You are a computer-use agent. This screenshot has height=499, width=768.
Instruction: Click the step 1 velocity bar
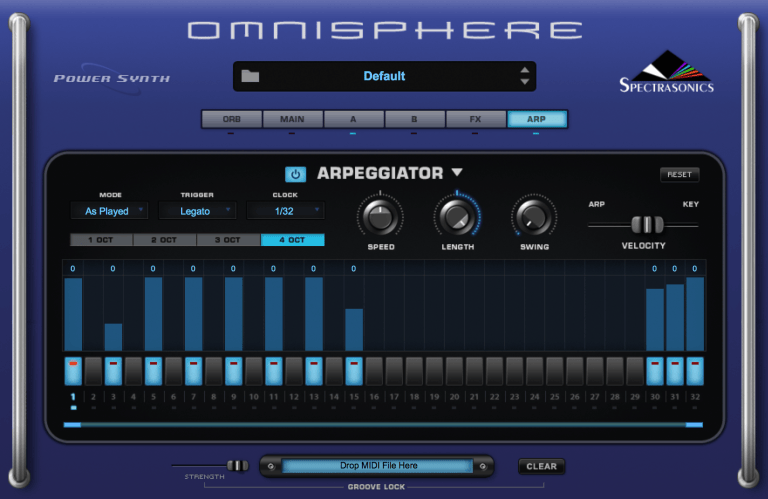pos(73,314)
